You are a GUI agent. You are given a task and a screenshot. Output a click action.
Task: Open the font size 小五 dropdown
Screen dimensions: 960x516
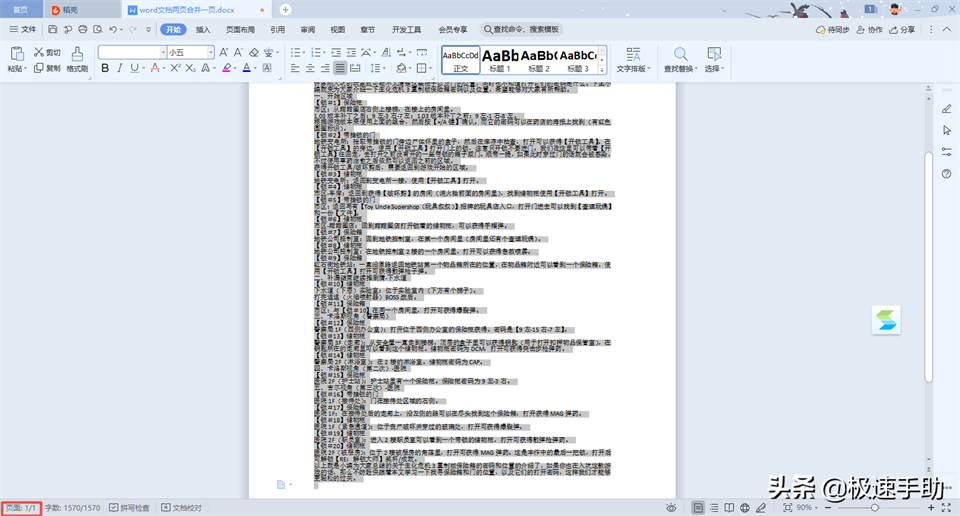point(210,52)
